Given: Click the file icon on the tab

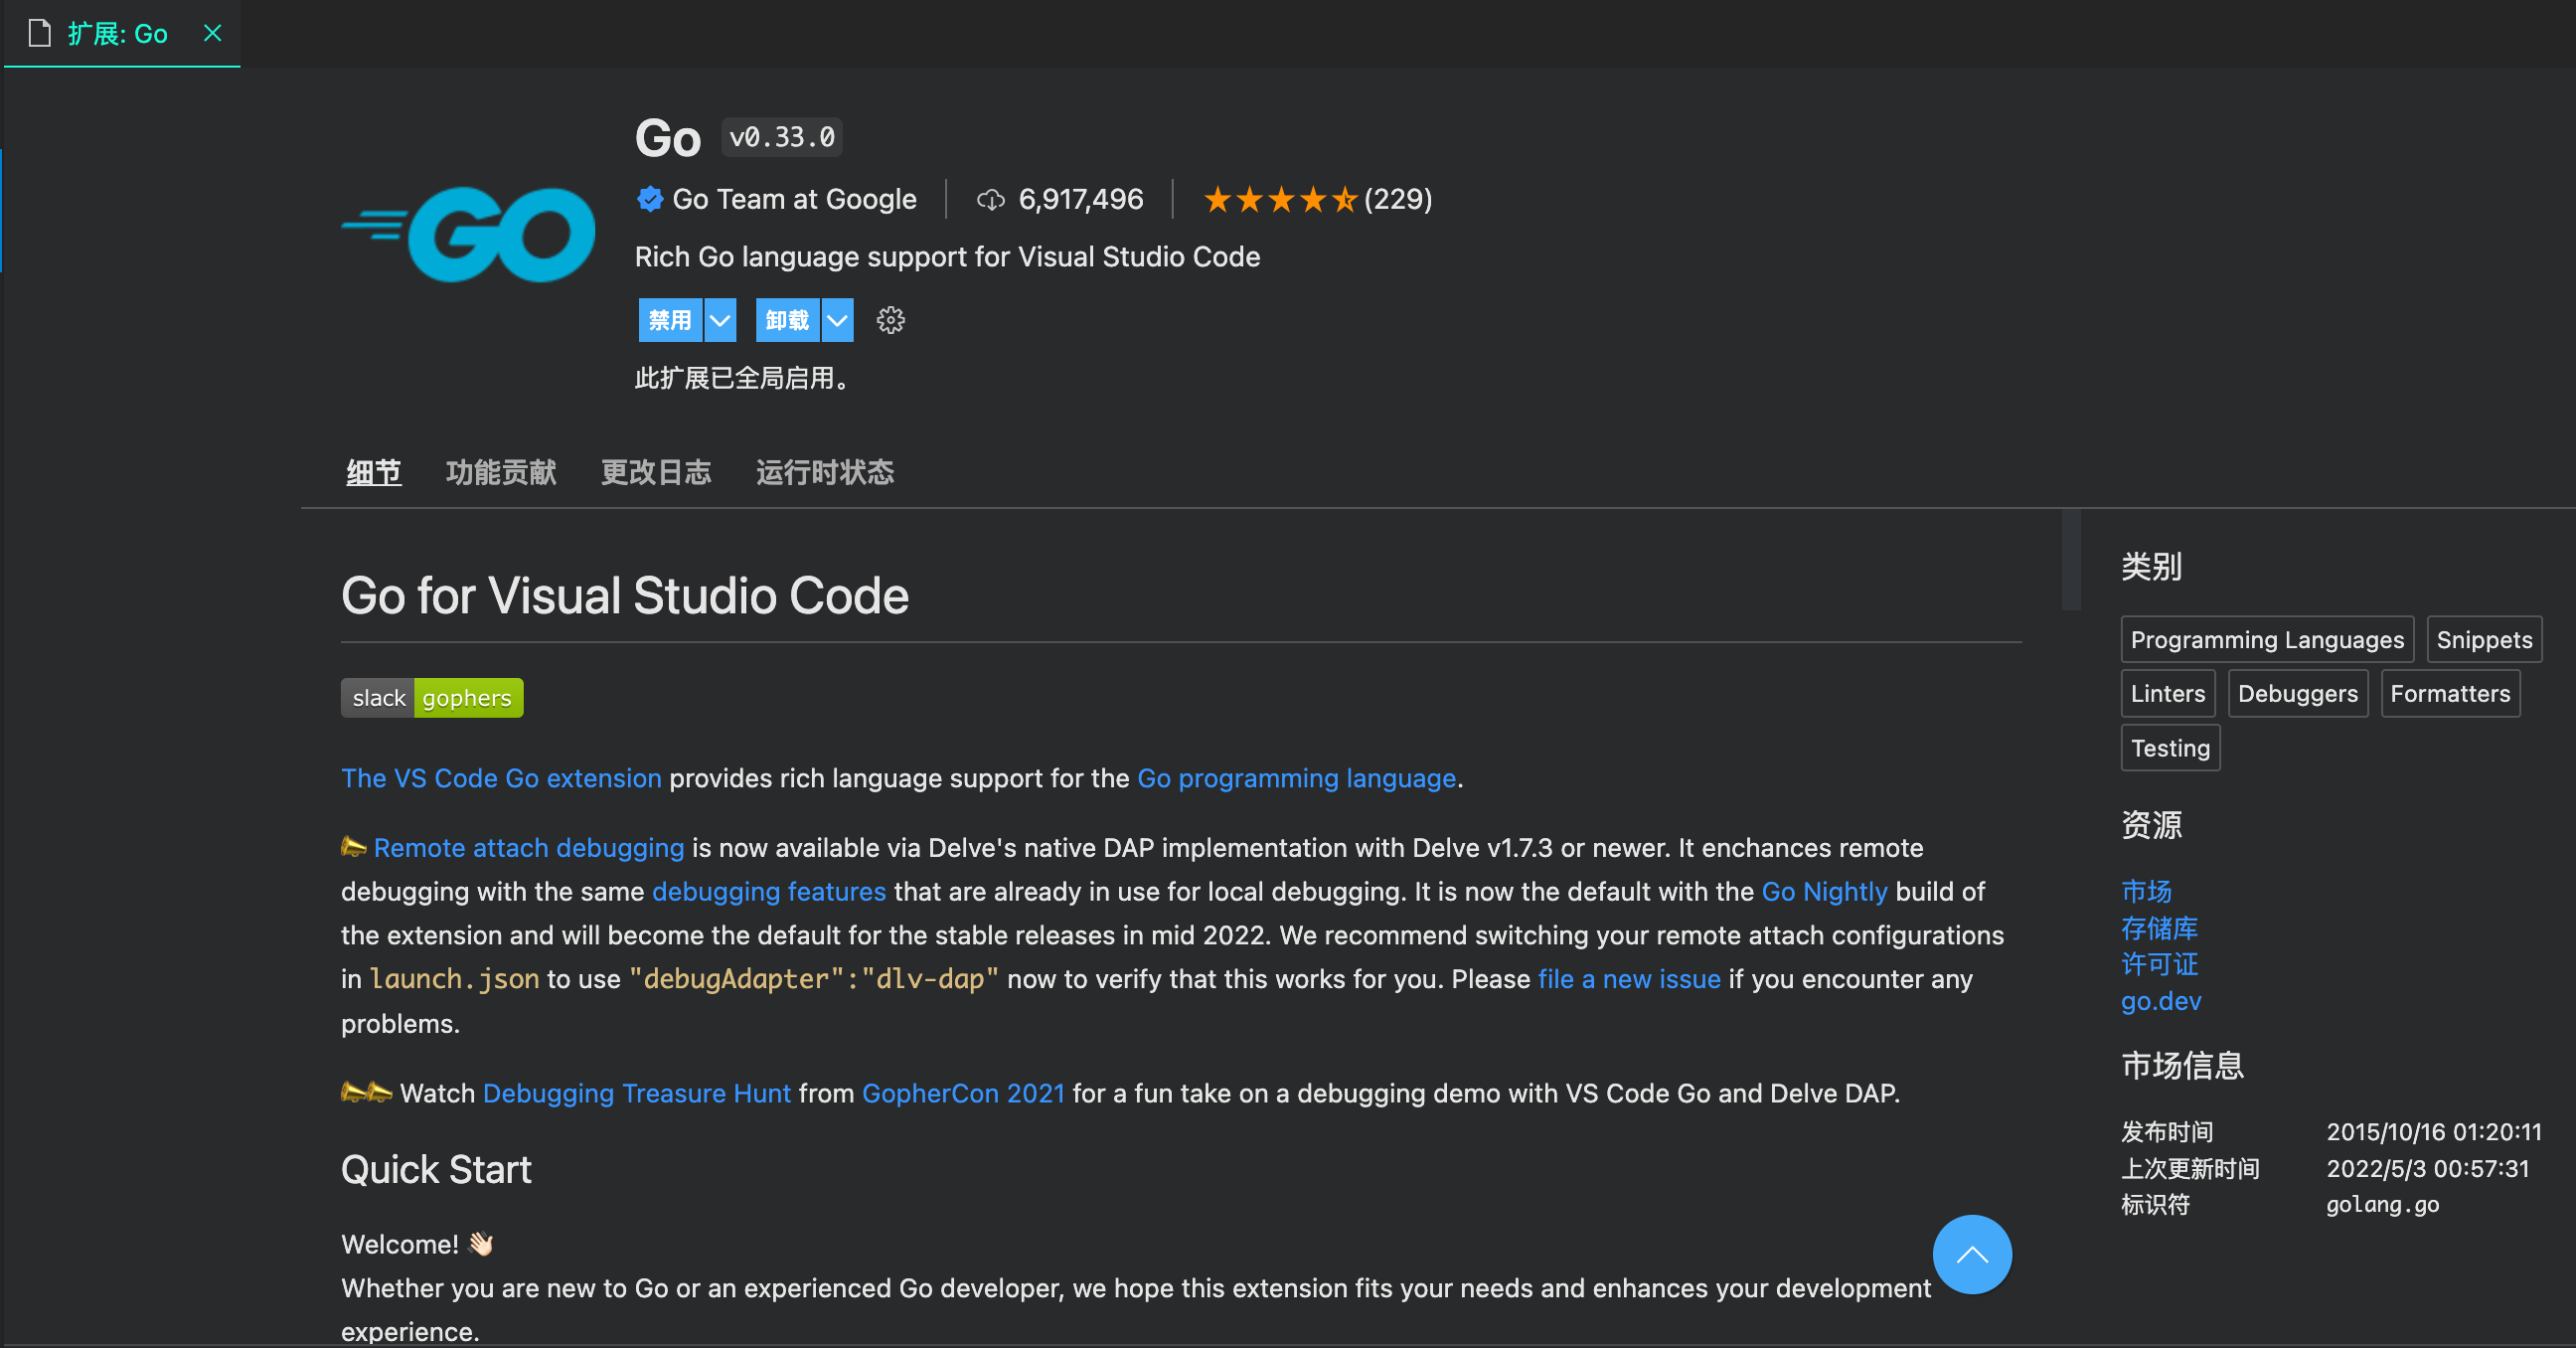Looking at the screenshot, I should coord(39,33).
